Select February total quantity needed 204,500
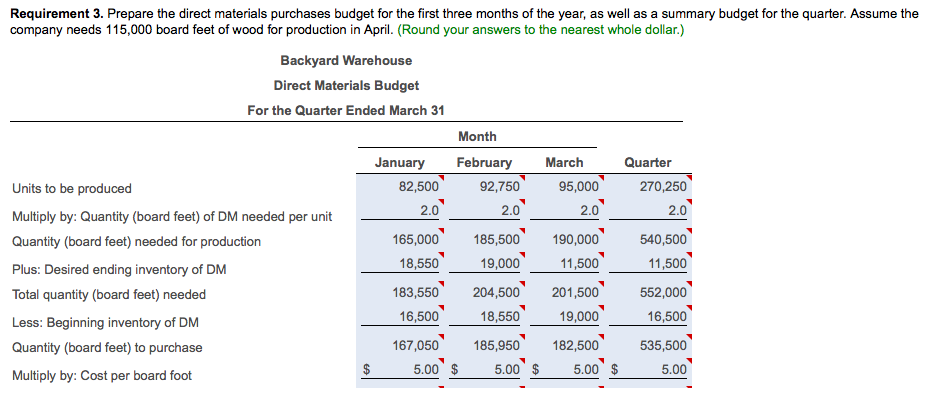Screen dimensions: 933x401 pyautogui.click(x=497, y=293)
